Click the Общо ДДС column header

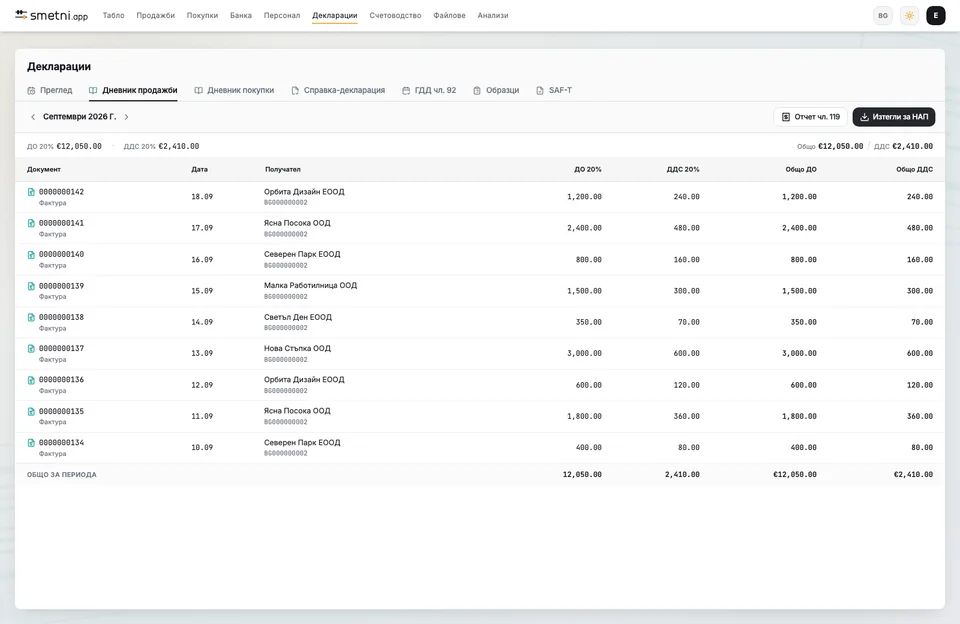(x=915, y=170)
